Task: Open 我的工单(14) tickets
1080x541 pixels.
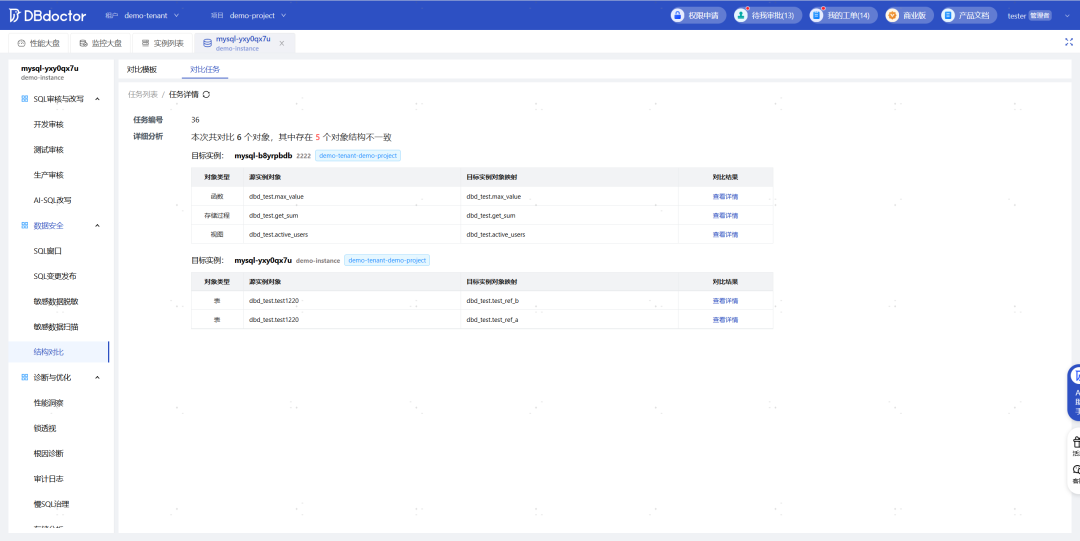Action: [843, 15]
